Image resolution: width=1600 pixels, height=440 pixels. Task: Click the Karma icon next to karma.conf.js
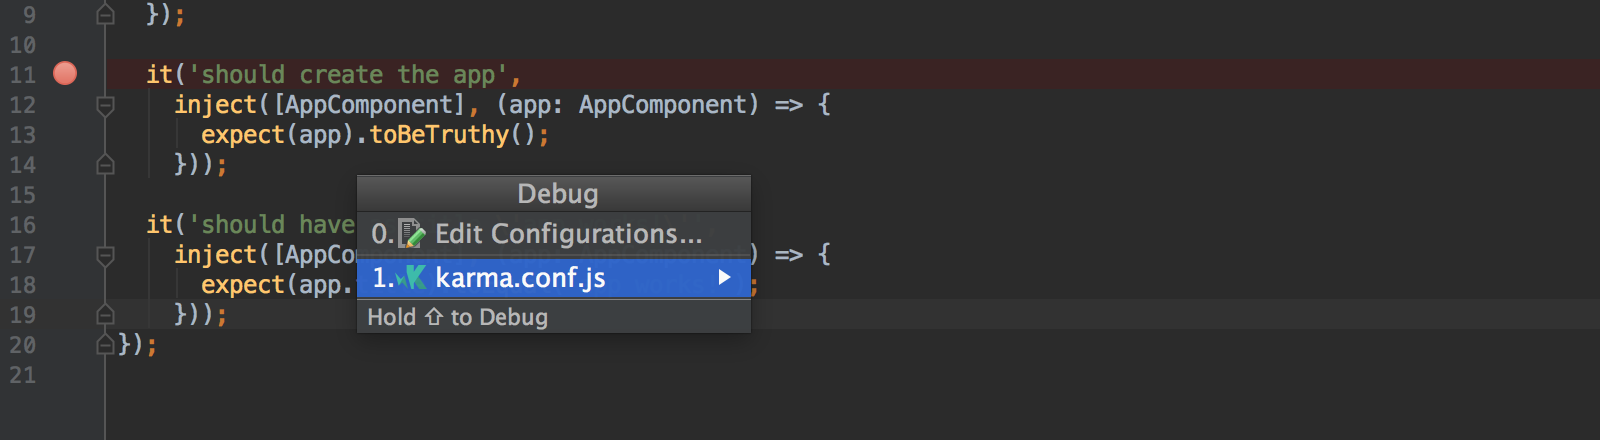tap(411, 278)
